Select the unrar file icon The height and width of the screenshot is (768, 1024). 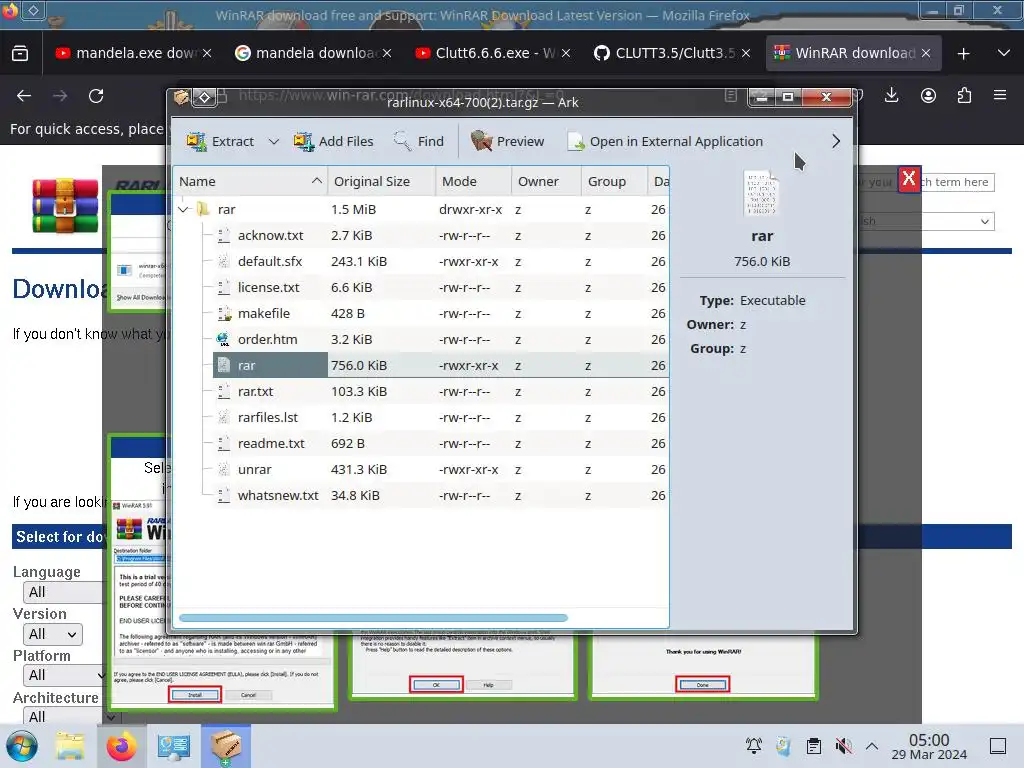click(223, 470)
